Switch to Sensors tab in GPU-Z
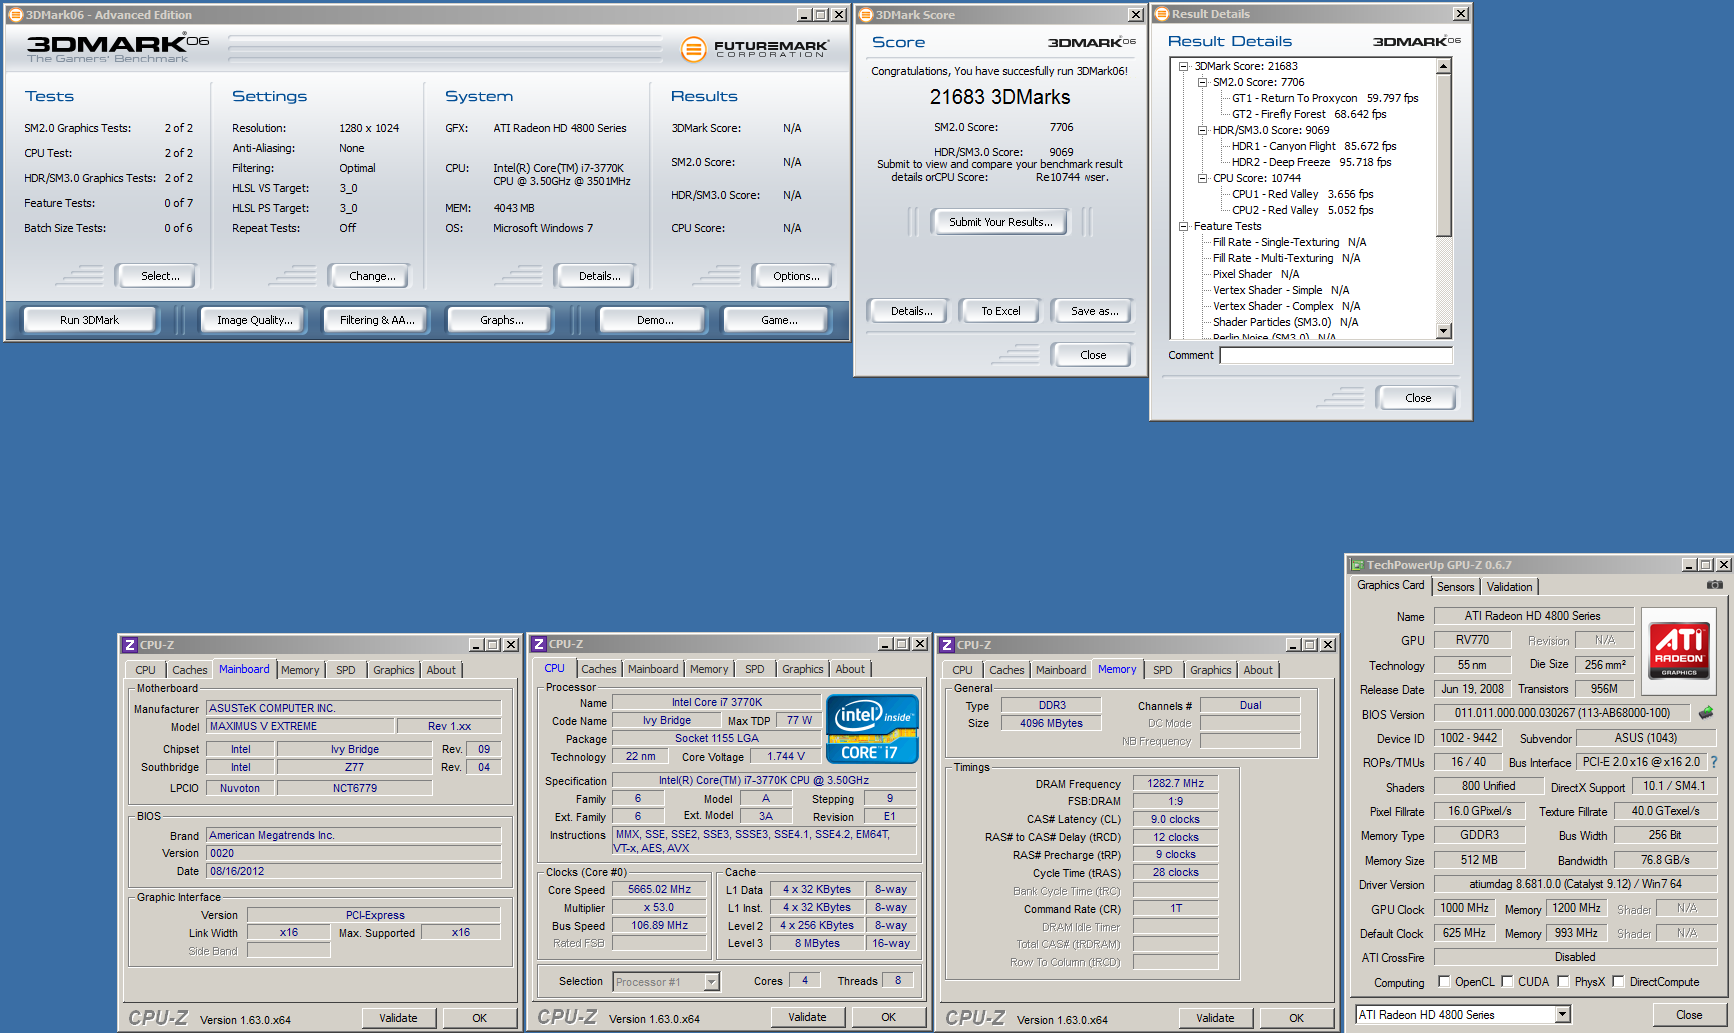 point(1456,587)
